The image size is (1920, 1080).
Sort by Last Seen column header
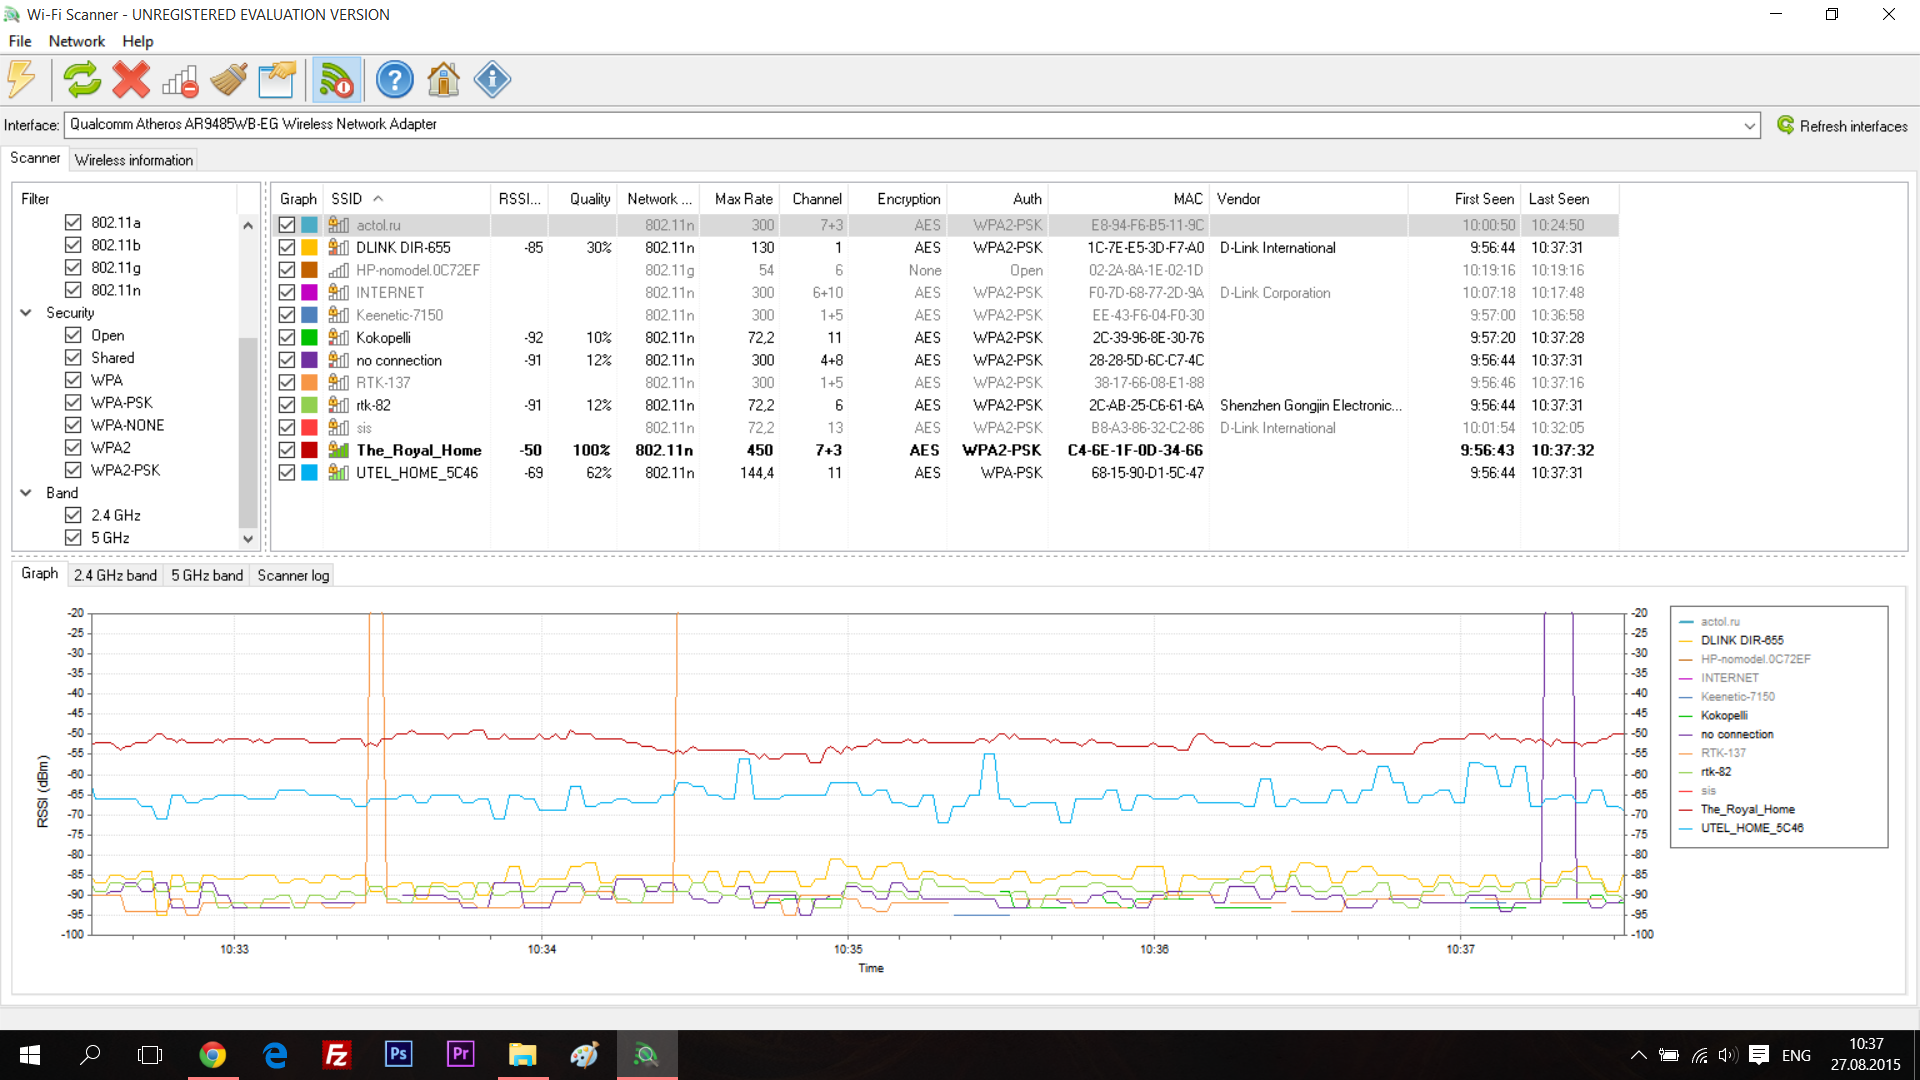click(x=1570, y=199)
